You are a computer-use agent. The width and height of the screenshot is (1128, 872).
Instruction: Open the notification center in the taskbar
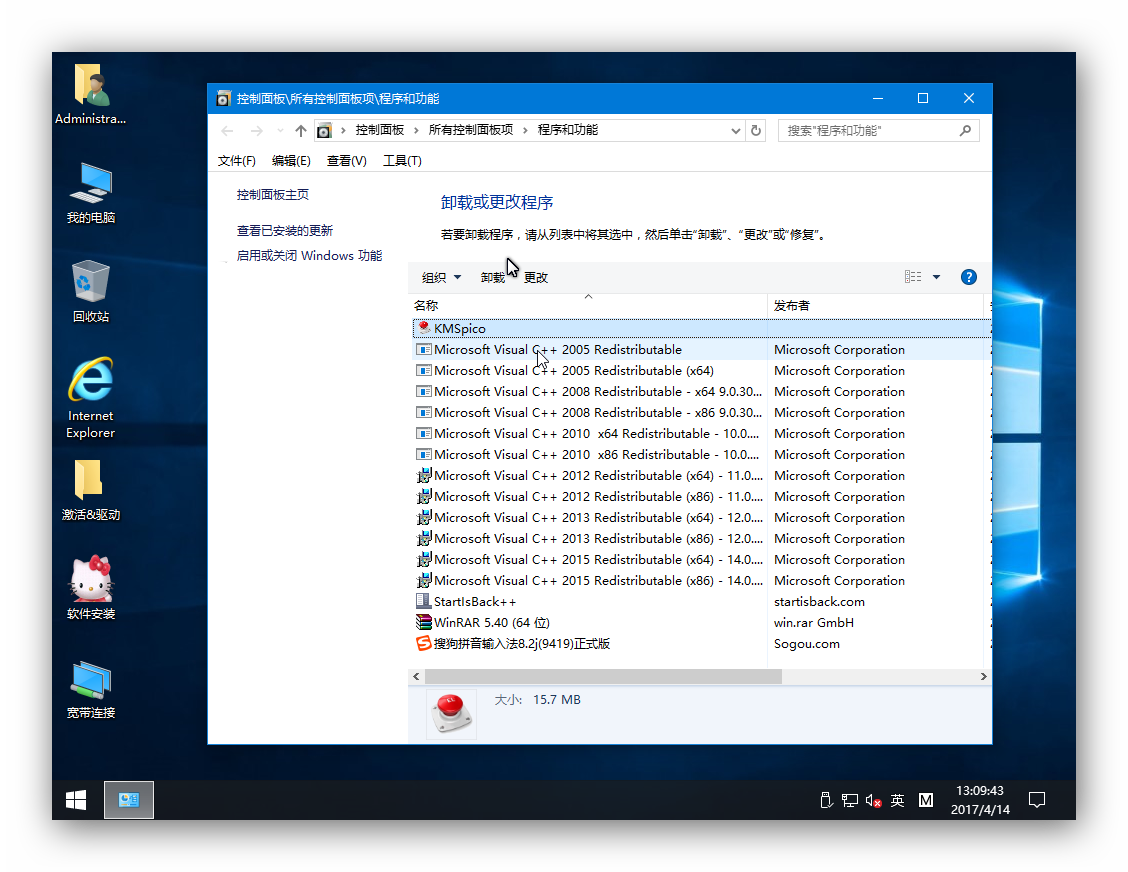(1037, 799)
